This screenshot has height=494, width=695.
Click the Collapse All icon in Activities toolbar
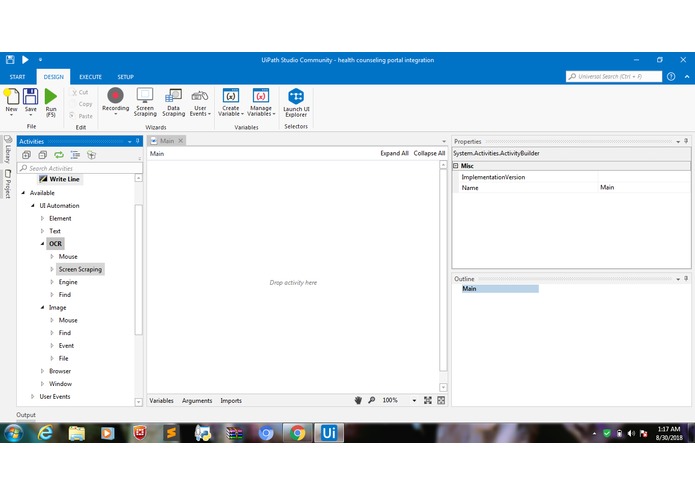pyautogui.click(x=43, y=155)
